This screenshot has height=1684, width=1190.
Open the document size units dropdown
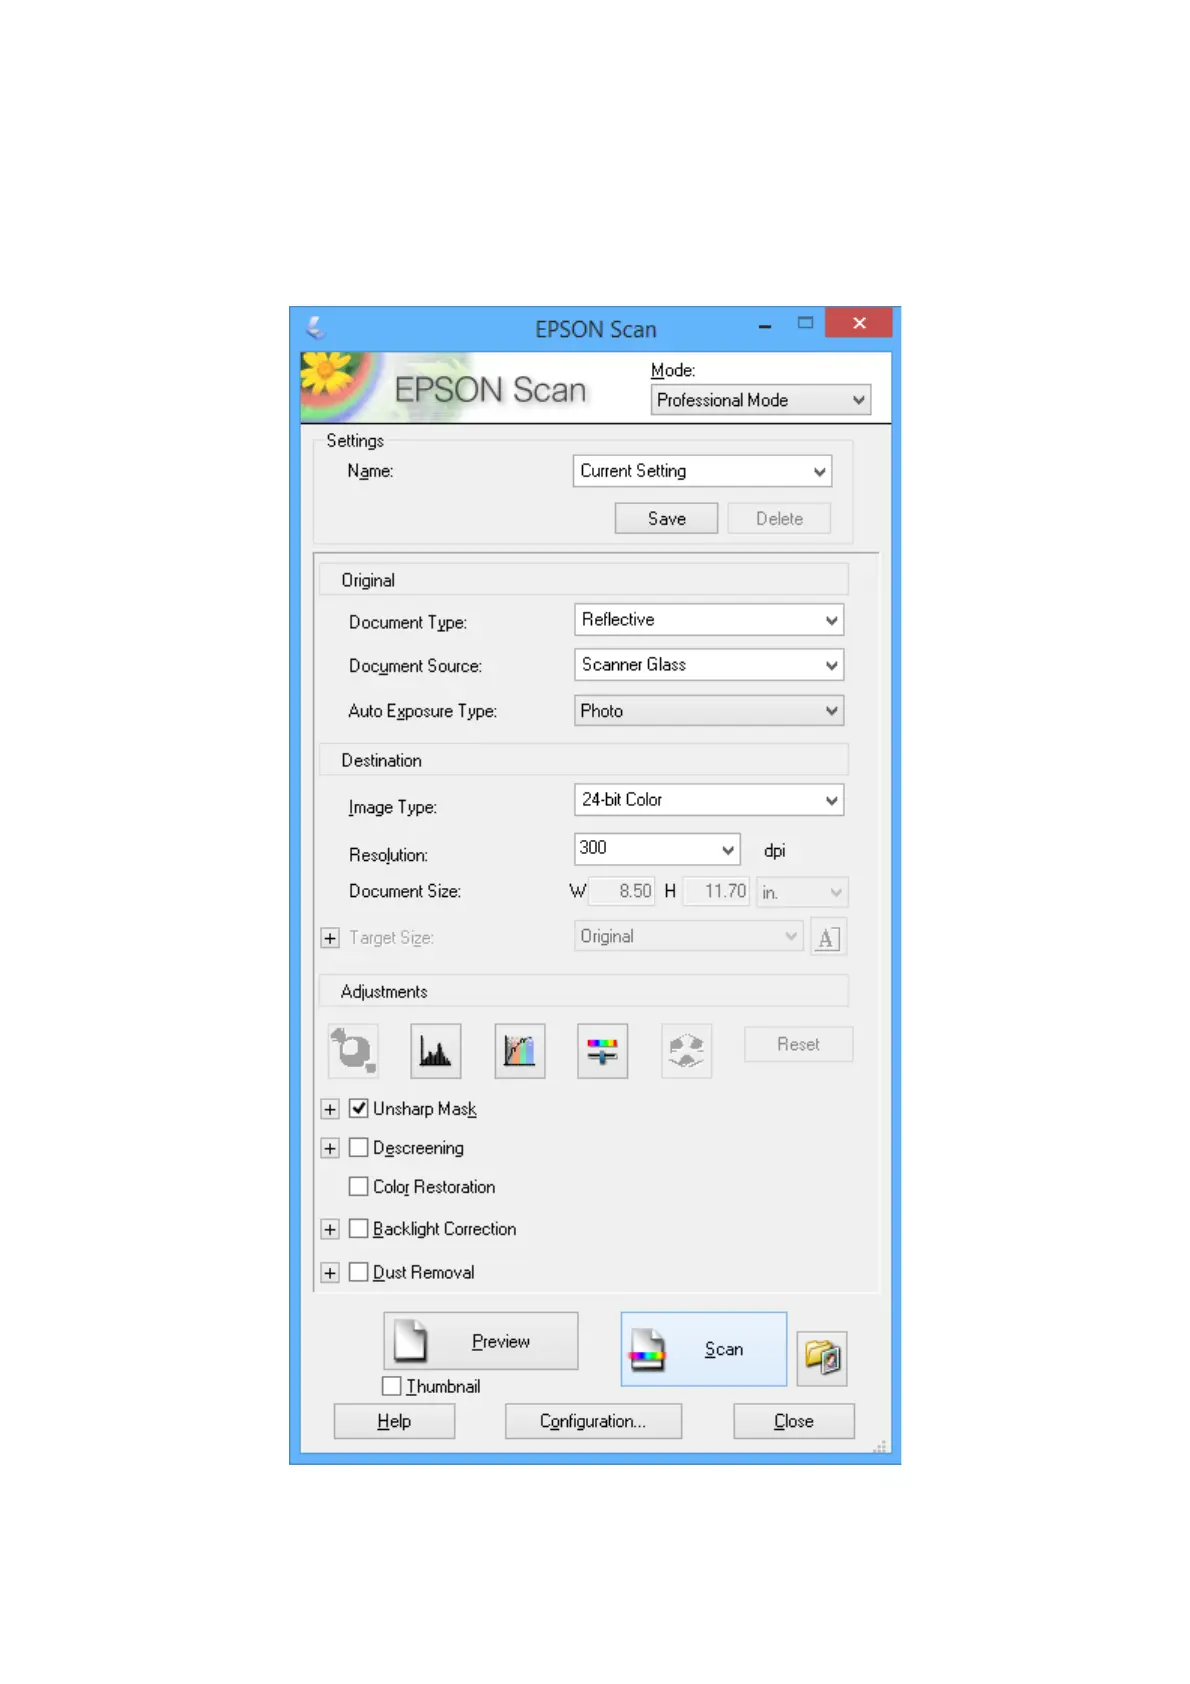point(802,892)
